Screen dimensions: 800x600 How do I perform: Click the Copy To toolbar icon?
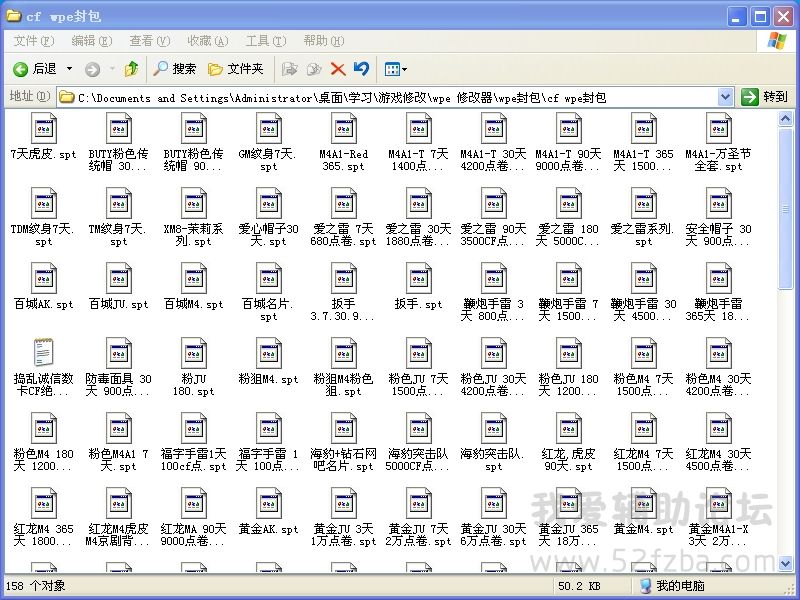pyautogui.click(x=314, y=69)
